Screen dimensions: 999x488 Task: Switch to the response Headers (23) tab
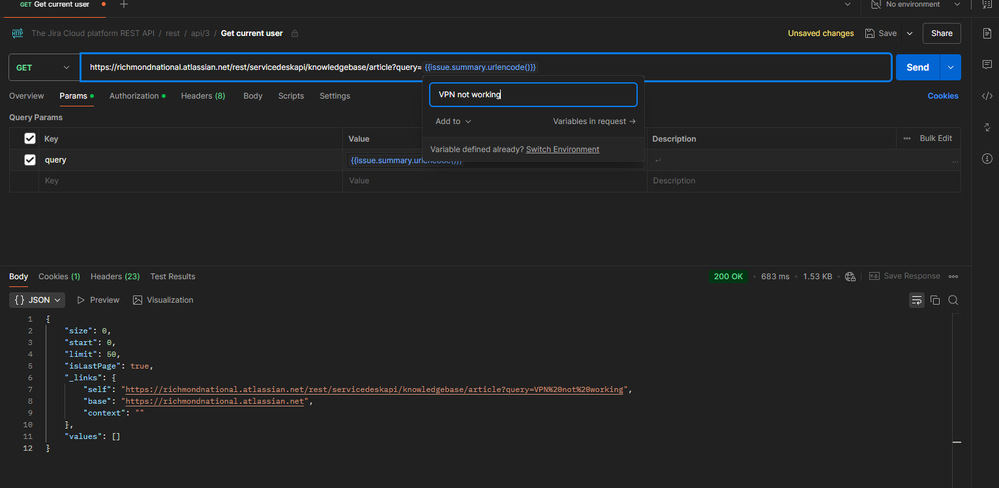click(115, 276)
